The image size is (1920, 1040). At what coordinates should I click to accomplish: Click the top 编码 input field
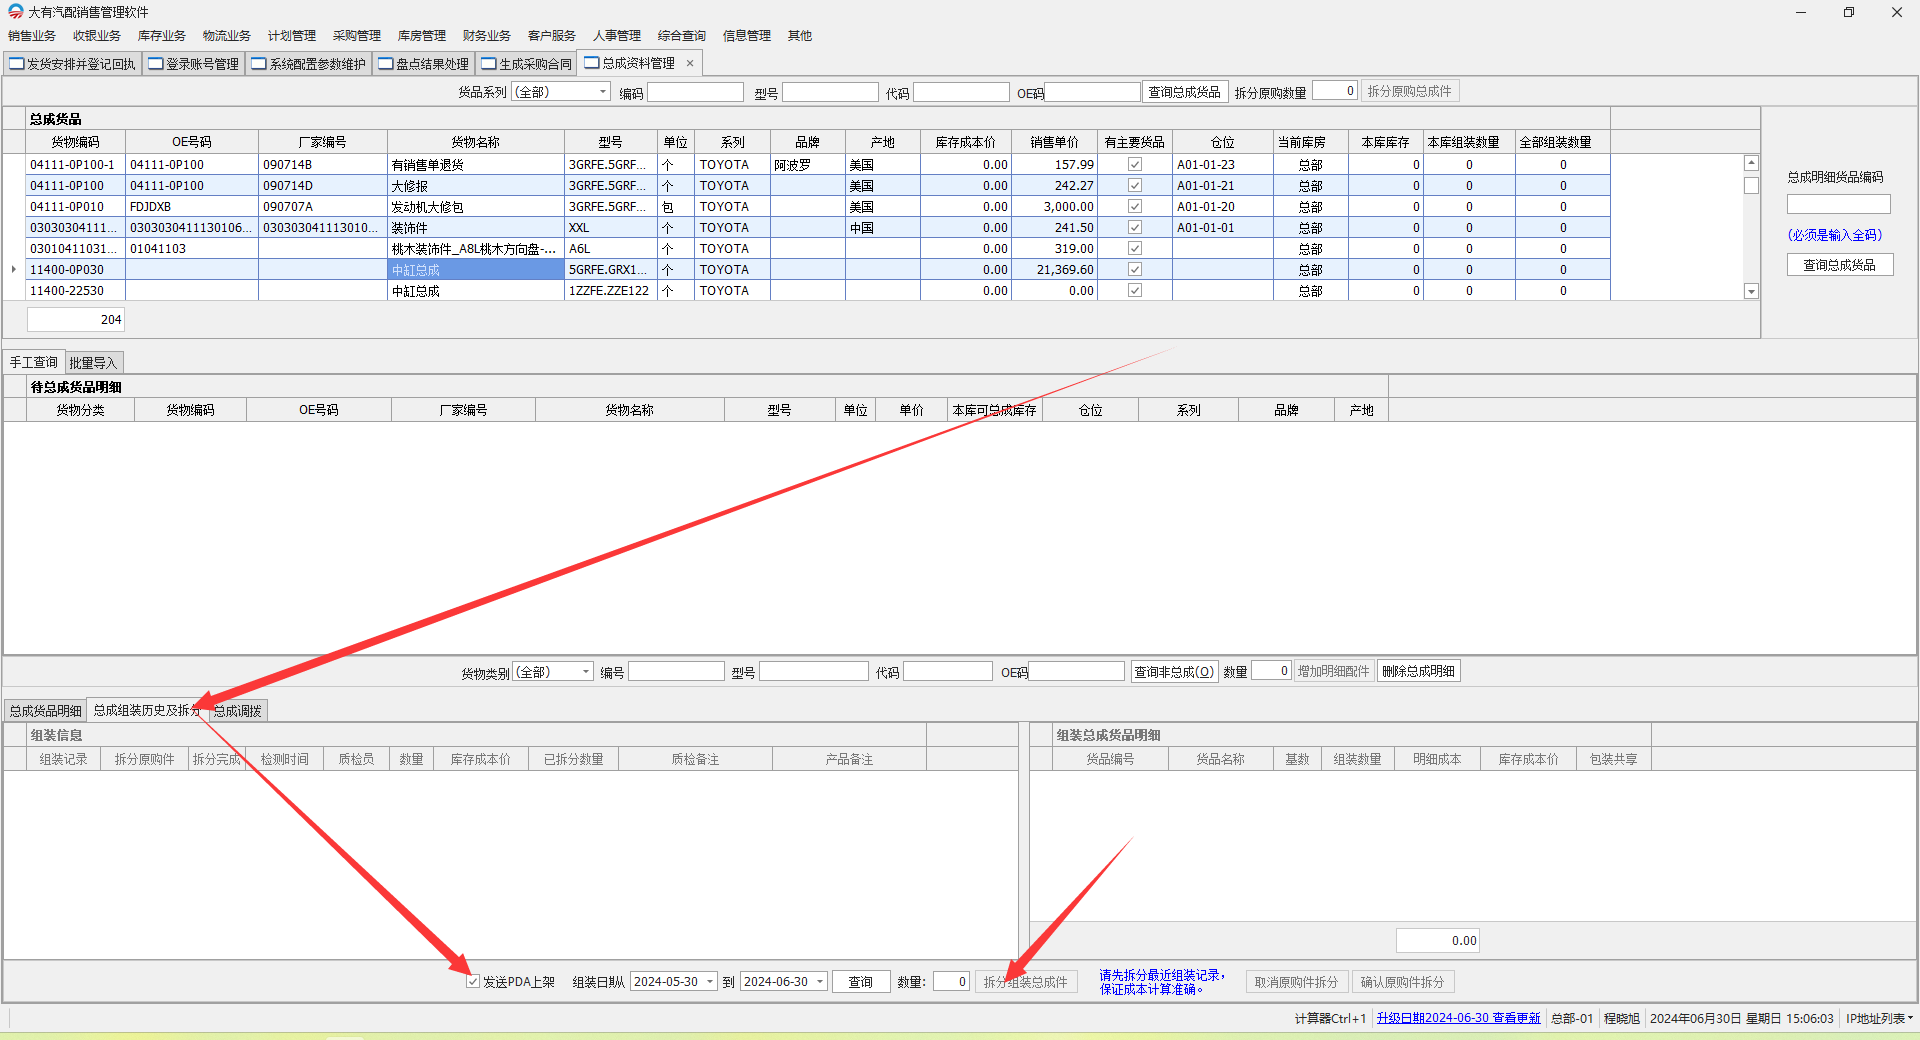[x=696, y=92]
